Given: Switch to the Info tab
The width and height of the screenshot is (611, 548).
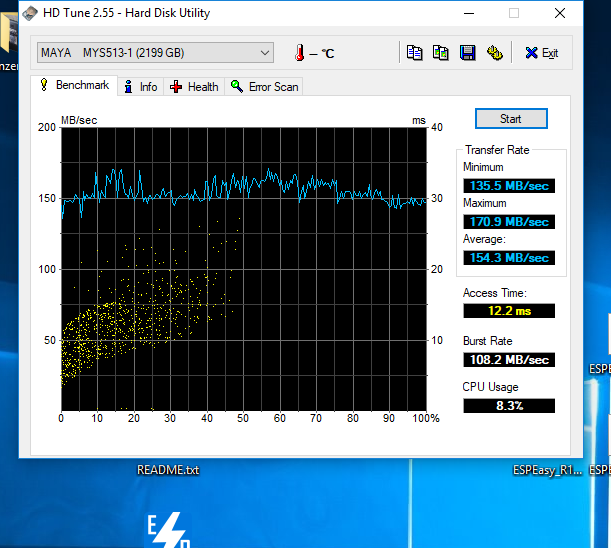Looking at the screenshot, I should pos(140,87).
